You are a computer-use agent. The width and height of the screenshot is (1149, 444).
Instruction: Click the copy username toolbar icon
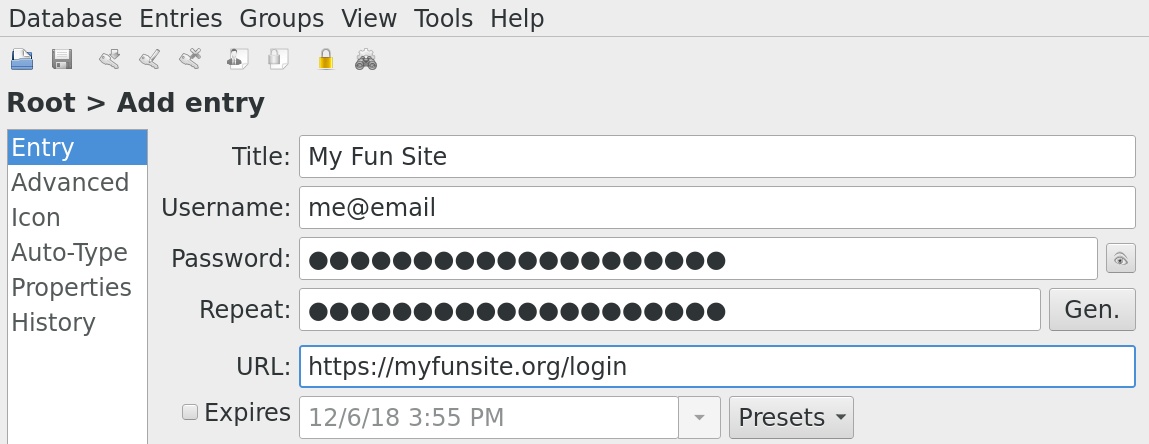[236, 60]
